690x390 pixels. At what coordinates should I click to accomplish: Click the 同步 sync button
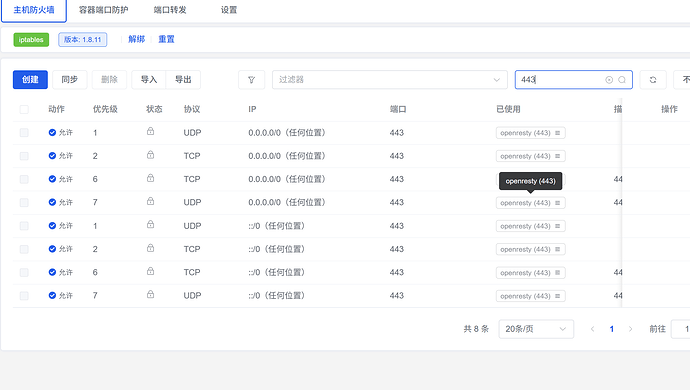(70, 80)
